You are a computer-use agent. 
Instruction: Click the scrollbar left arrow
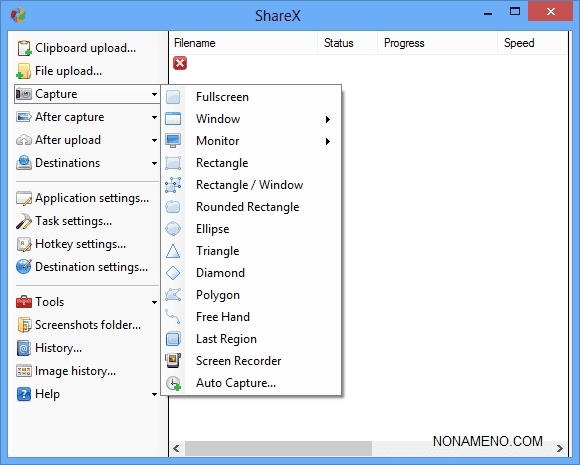click(x=176, y=448)
